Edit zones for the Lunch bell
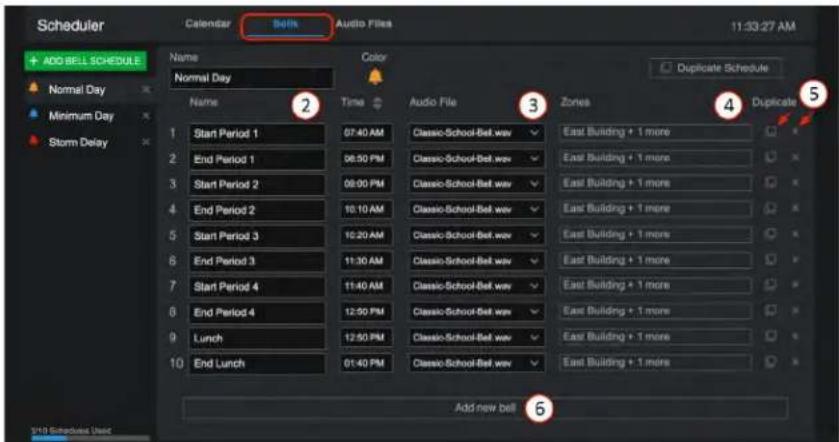This screenshot has height=442, width=839. click(x=655, y=337)
